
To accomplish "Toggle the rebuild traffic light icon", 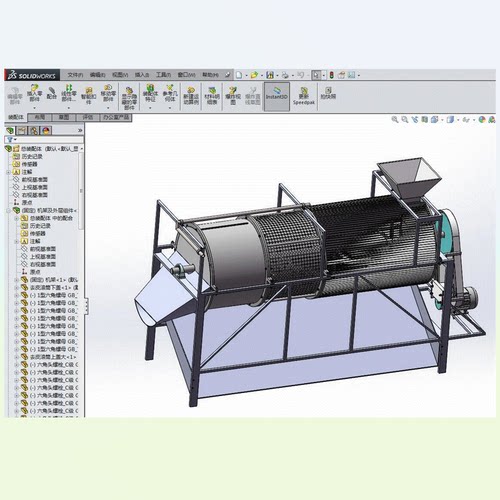I will (x=331, y=75).
